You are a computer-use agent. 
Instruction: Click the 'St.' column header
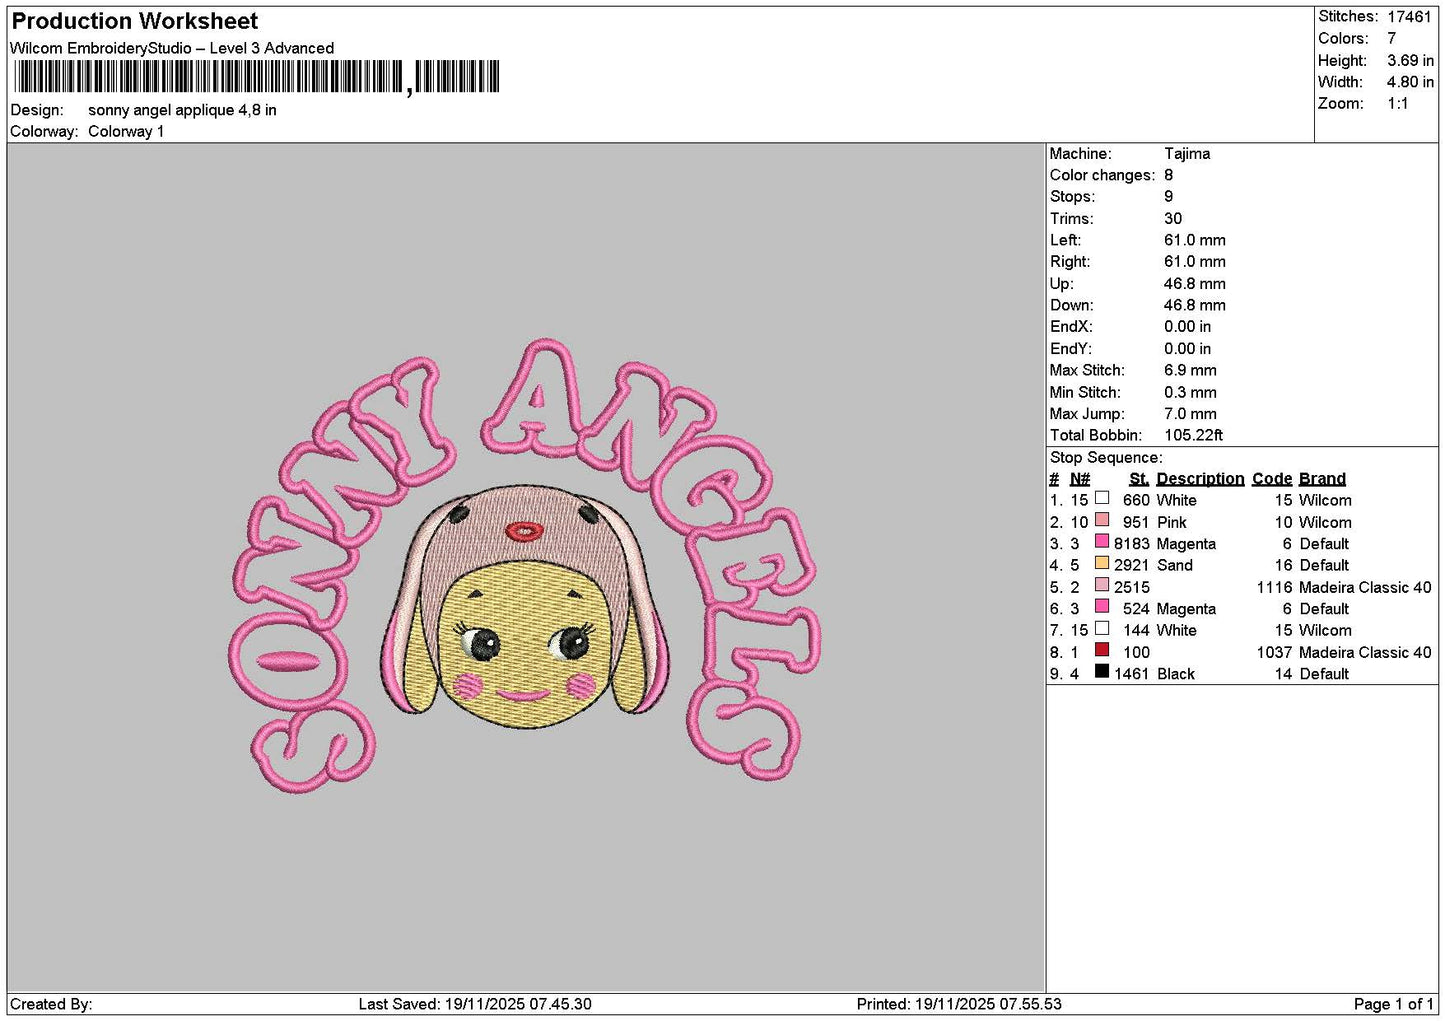tap(1138, 479)
